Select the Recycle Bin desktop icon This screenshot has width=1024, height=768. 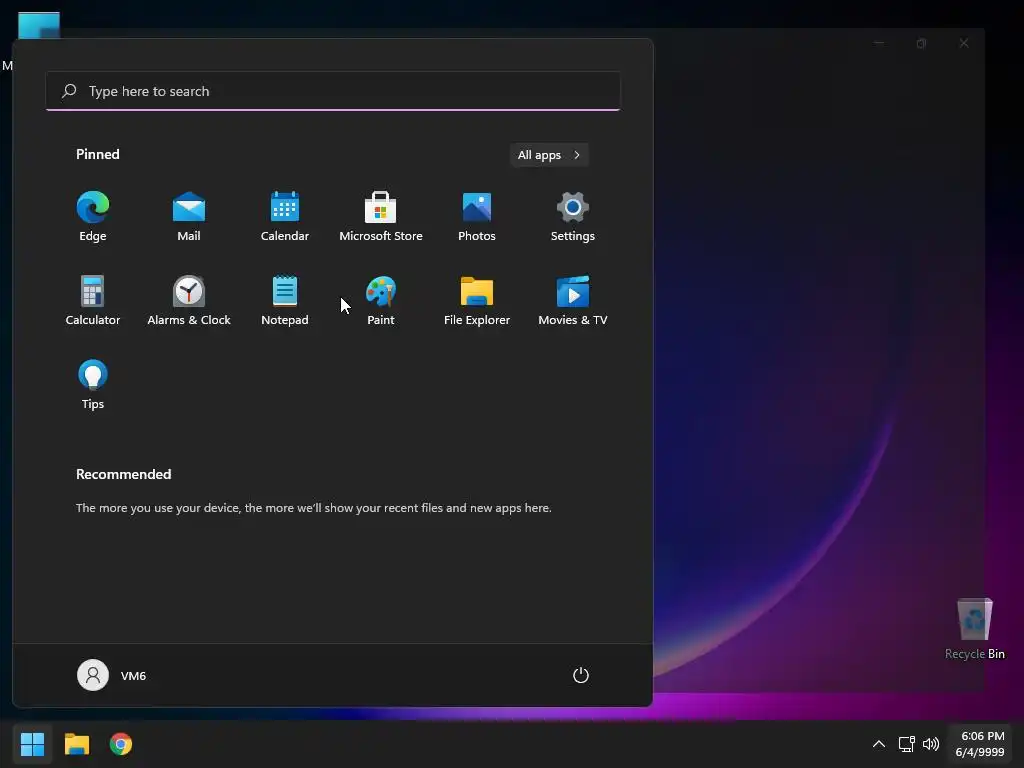click(974, 629)
